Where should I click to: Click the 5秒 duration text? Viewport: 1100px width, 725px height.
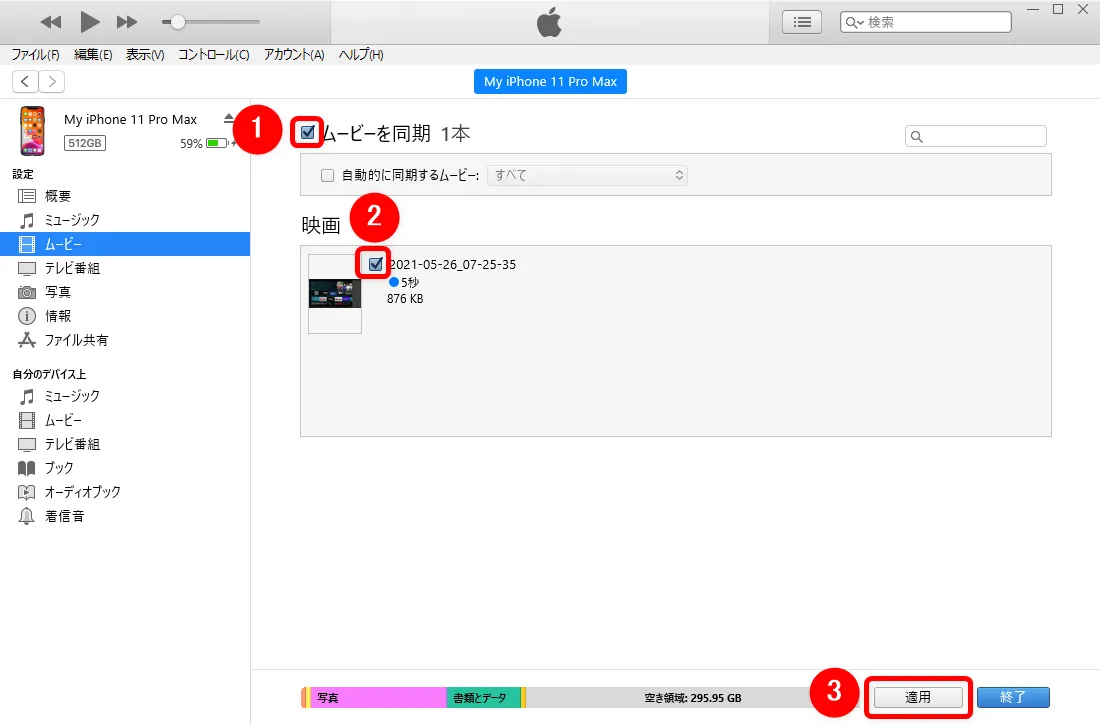410,282
